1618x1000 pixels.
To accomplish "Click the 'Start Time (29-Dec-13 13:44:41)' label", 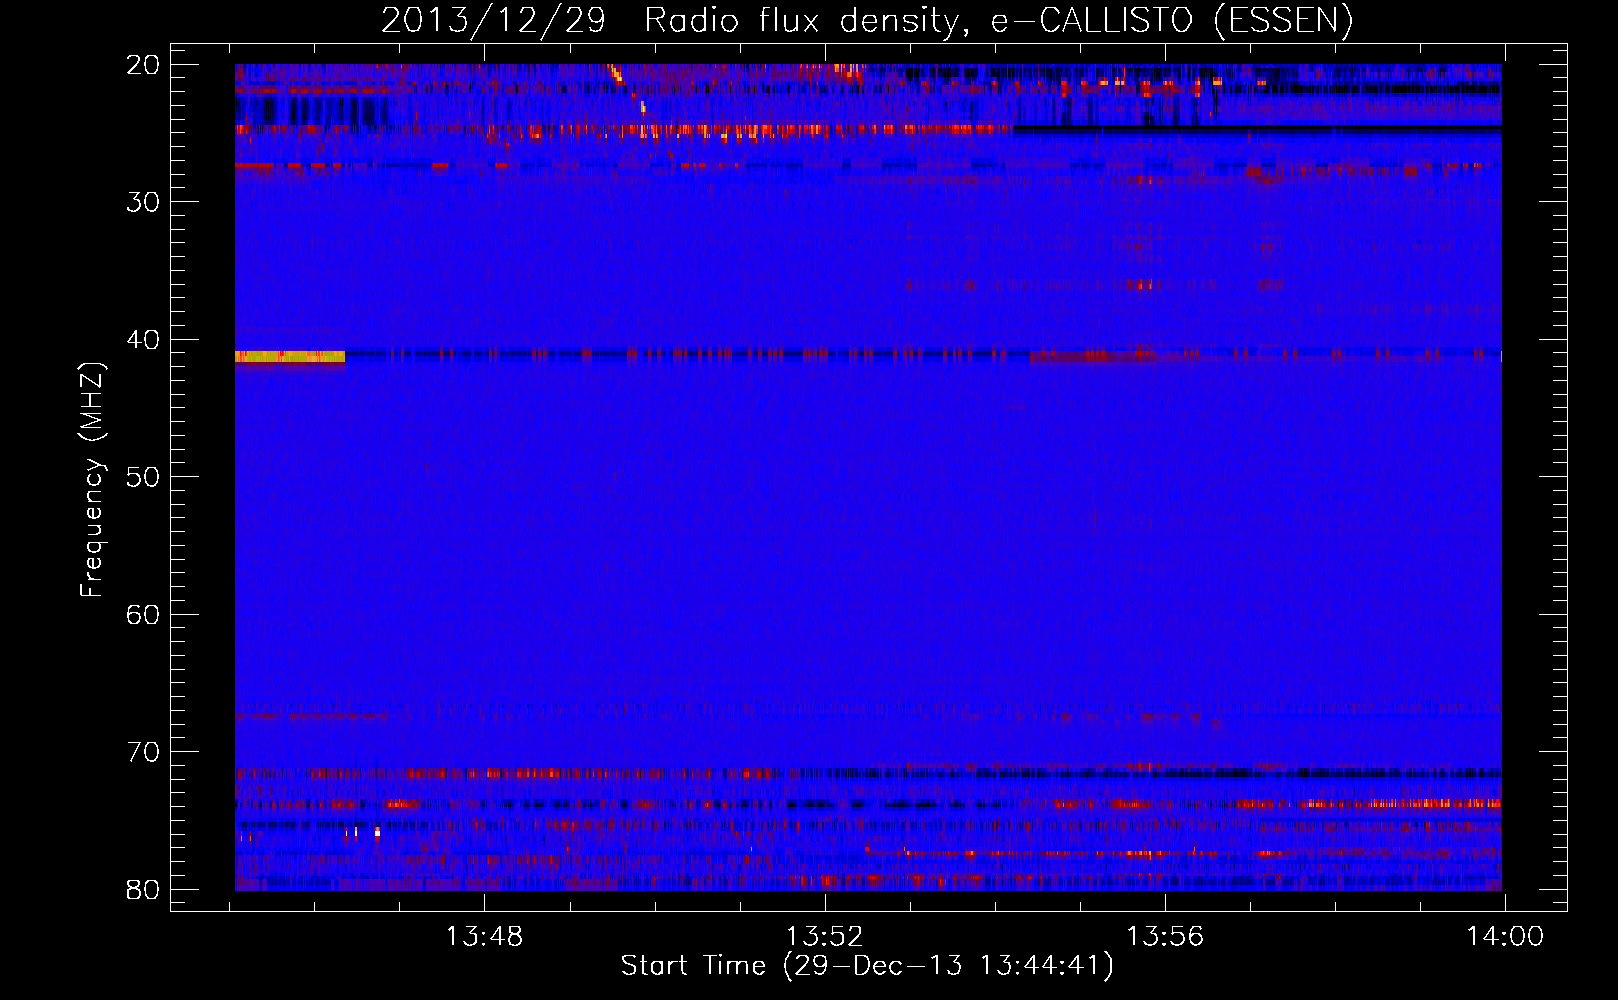I will click(867, 966).
